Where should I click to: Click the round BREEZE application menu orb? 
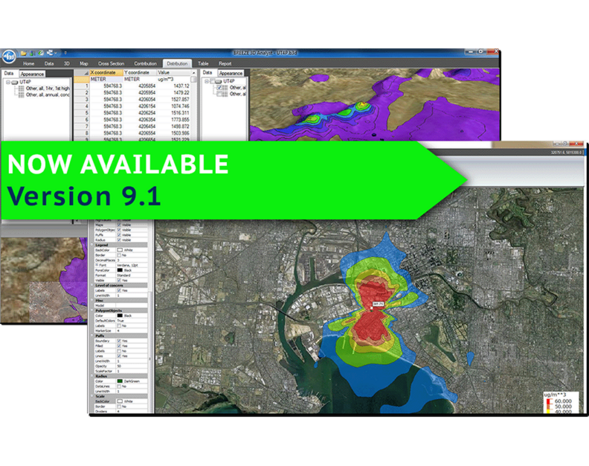[x=8, y=57]
